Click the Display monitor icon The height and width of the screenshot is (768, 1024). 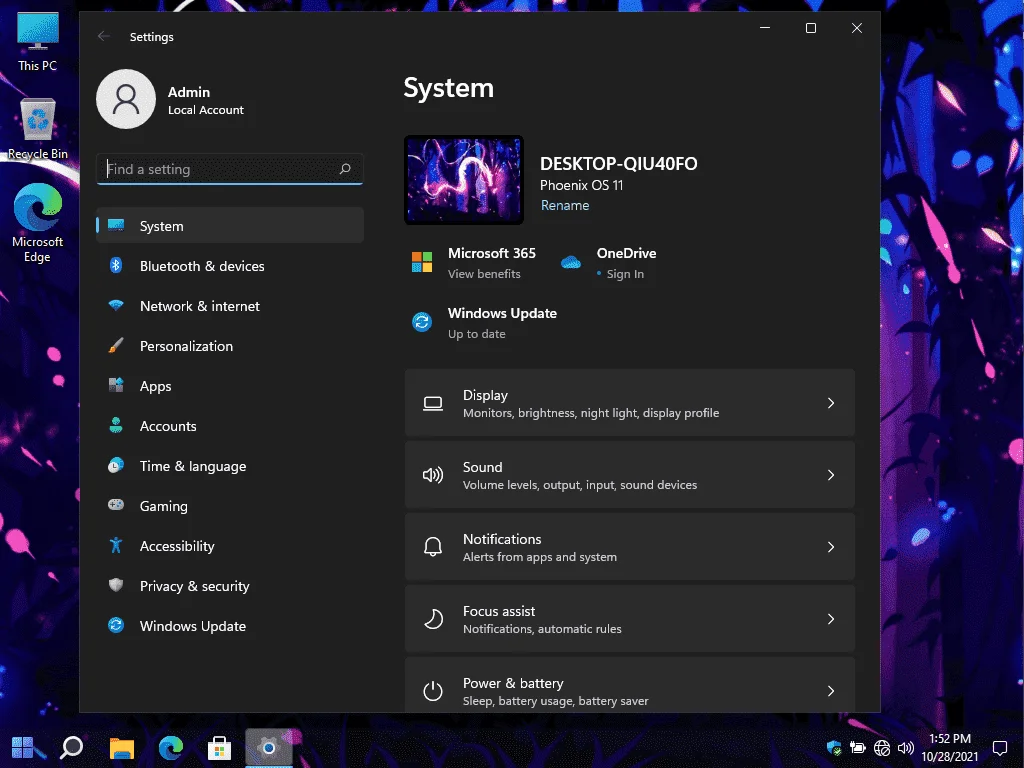point(432,404)
